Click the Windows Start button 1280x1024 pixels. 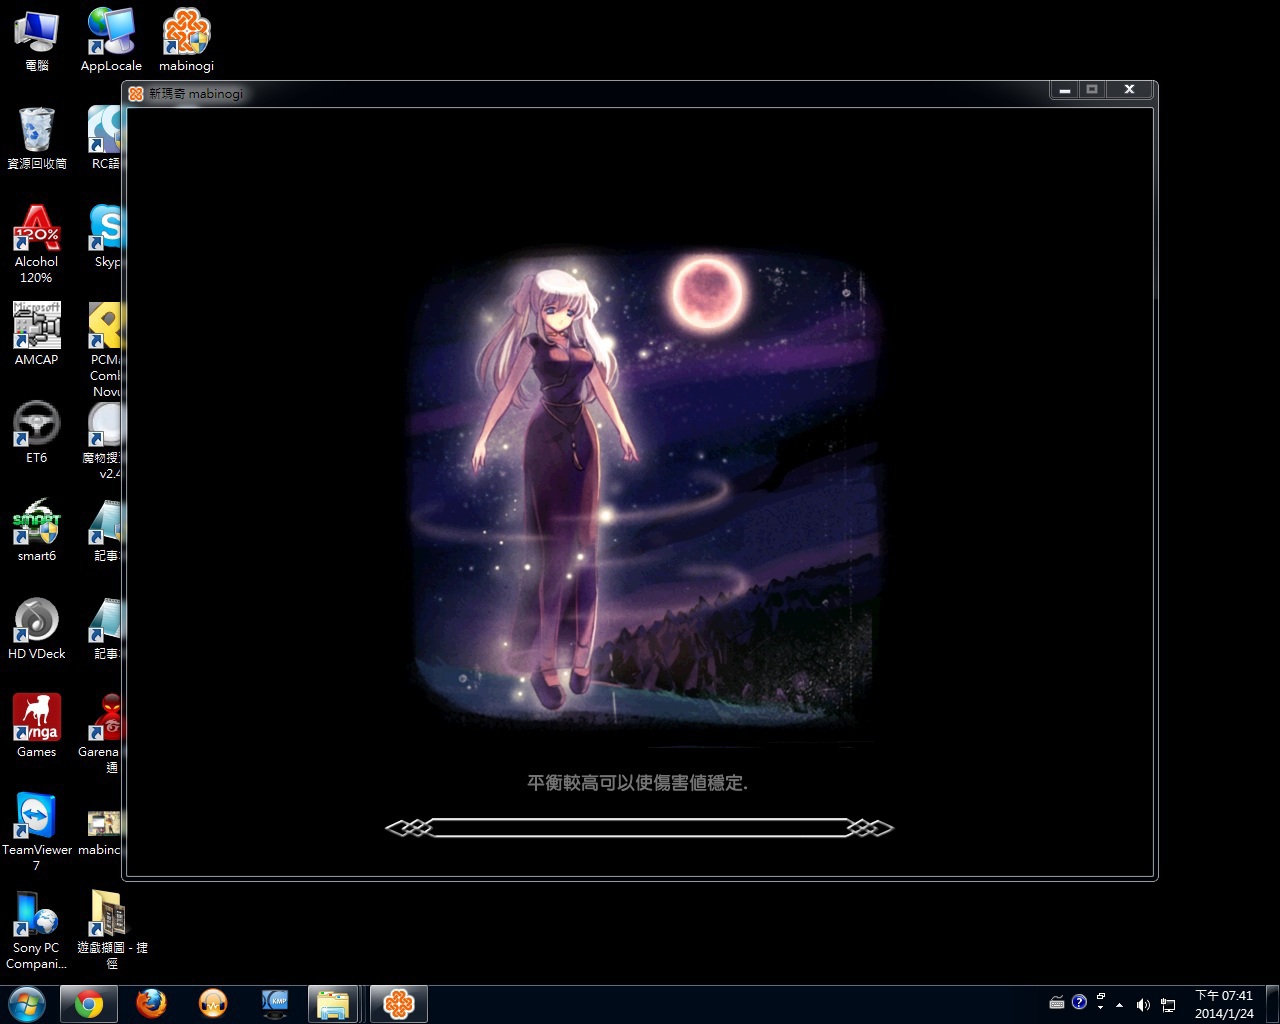pos(26,1003)
